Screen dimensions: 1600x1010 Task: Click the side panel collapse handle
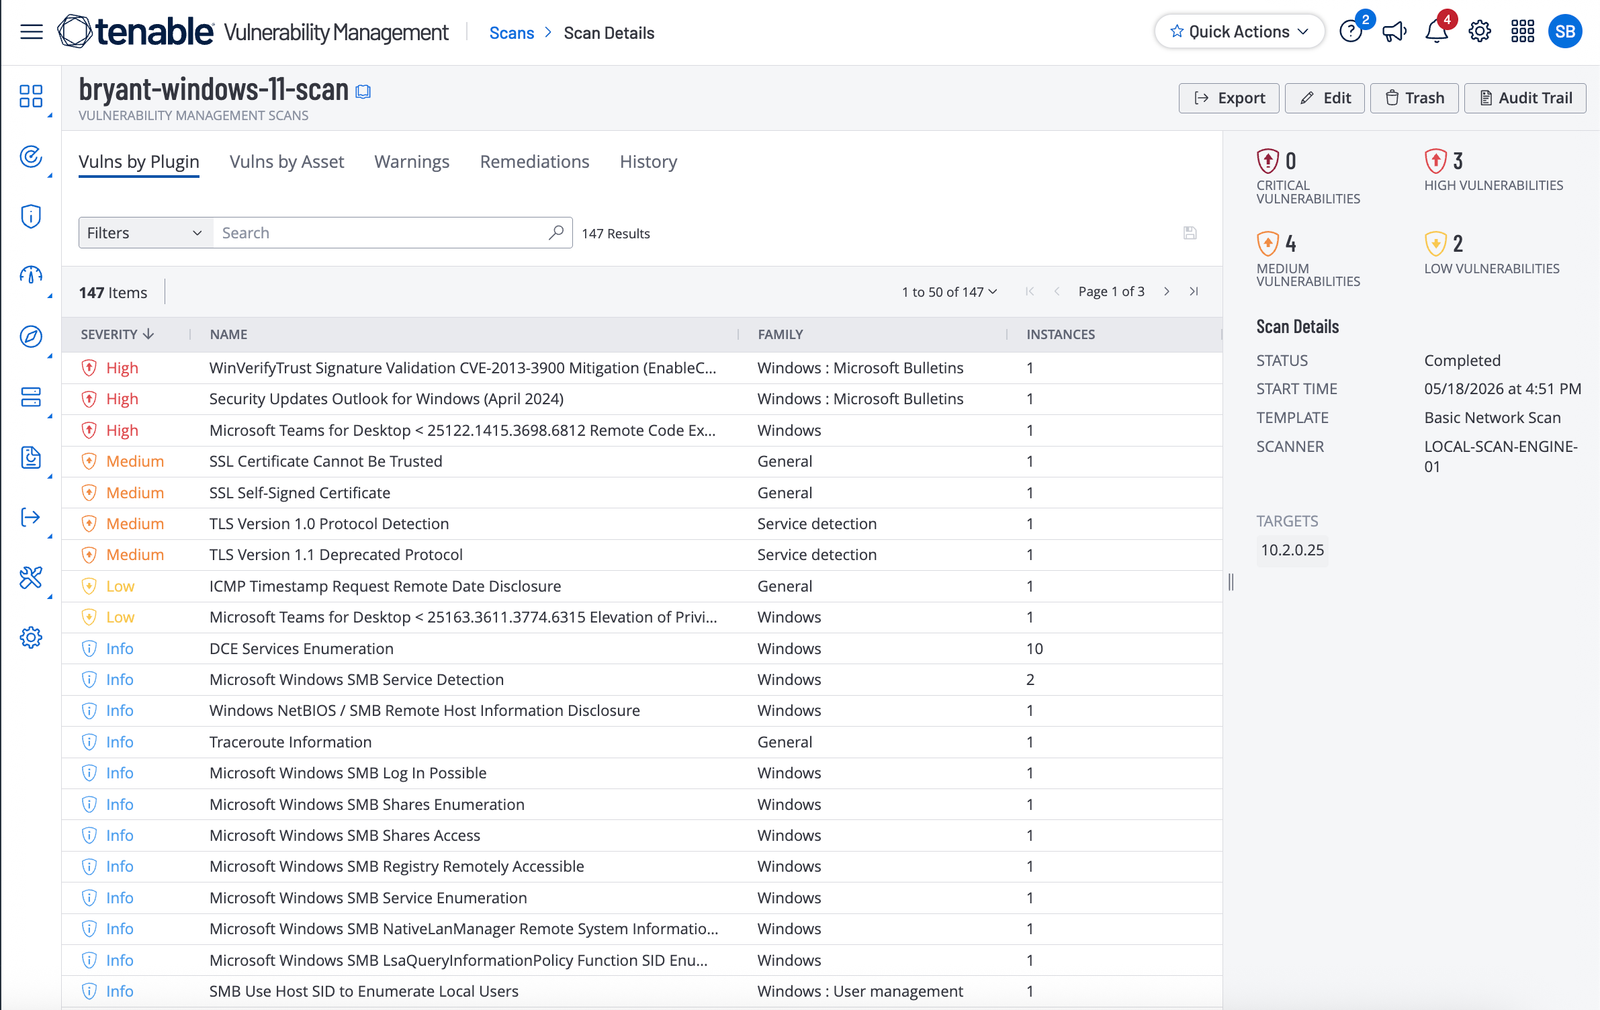tap(1231, 582)
